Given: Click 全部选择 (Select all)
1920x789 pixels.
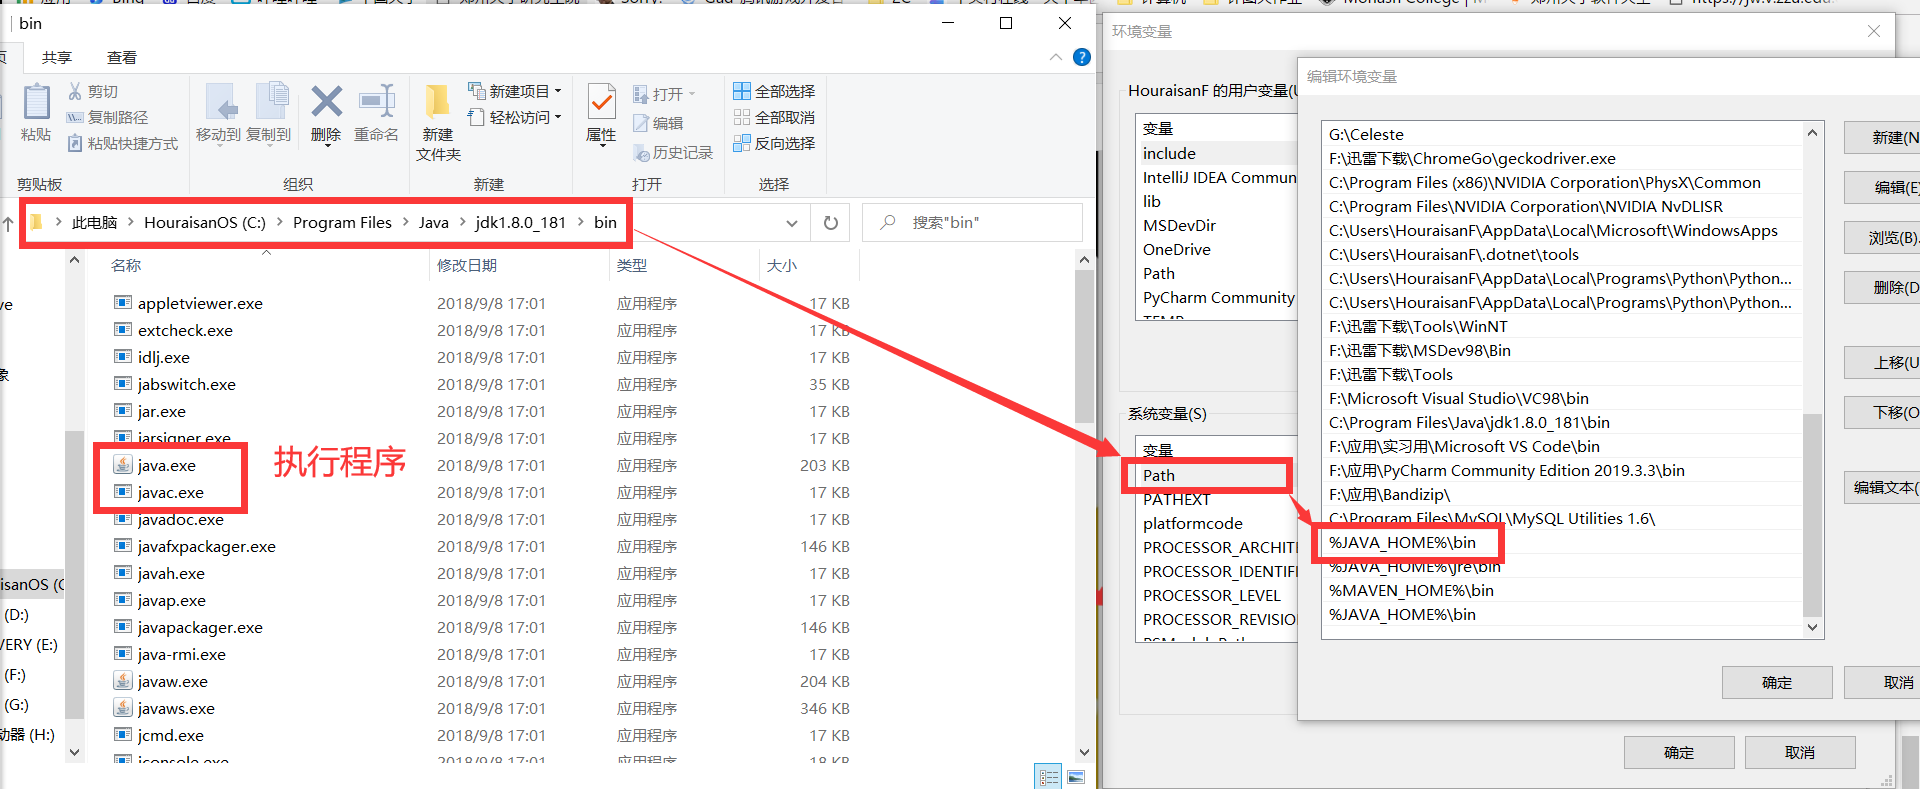Looking at the screenshot, I should coord(774,92).
